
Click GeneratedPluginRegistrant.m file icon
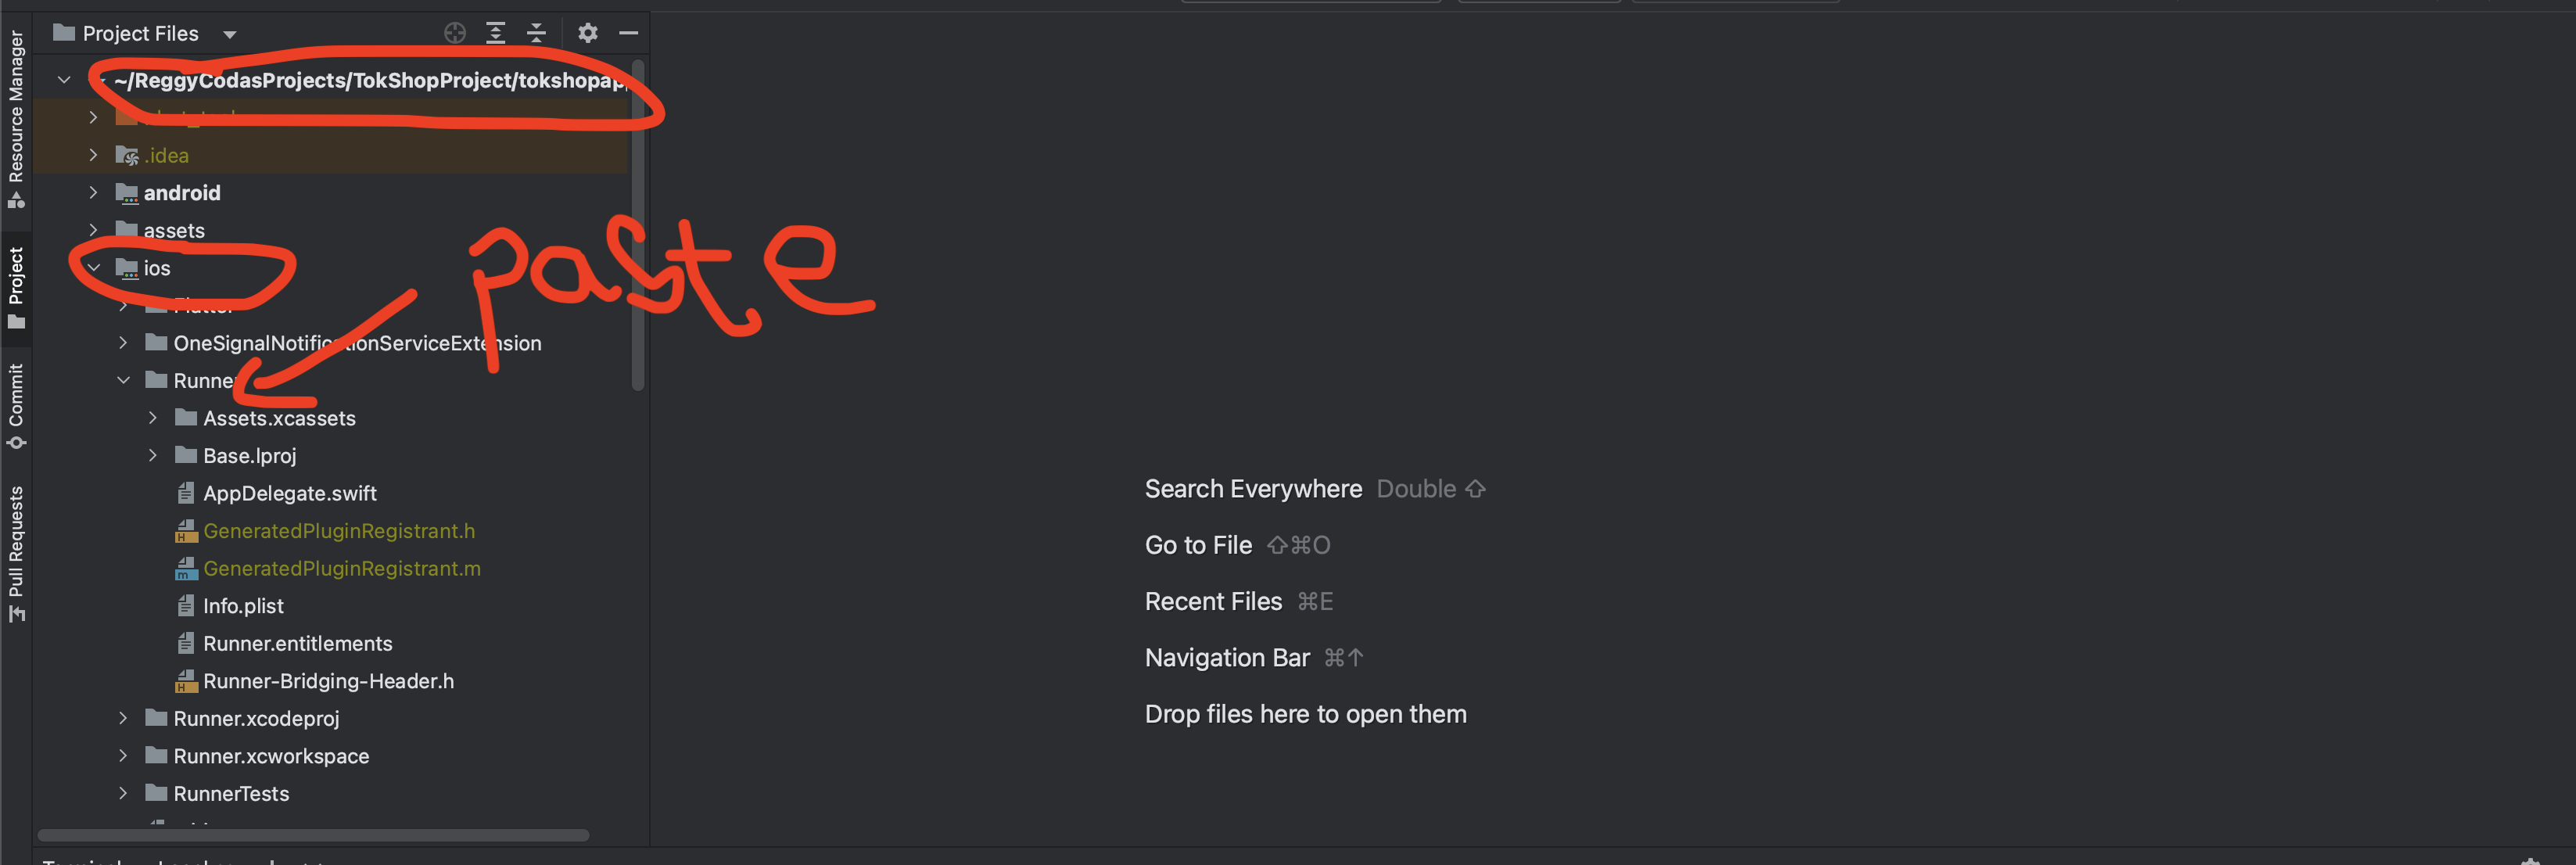point(186,569)
